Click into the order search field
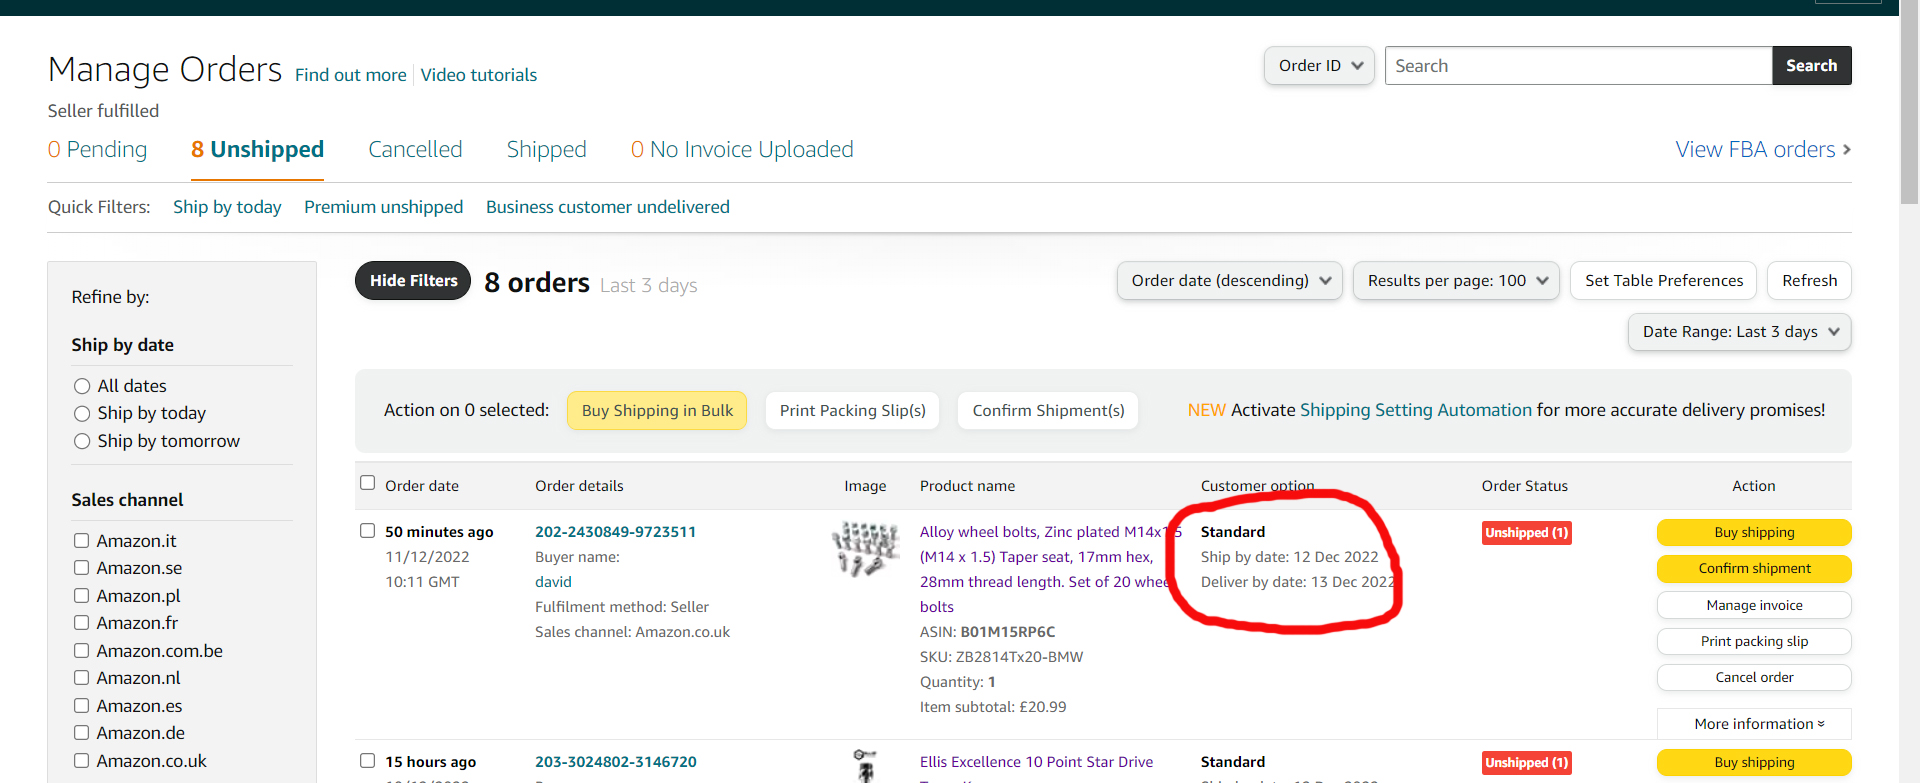 tap(1578, 66)
